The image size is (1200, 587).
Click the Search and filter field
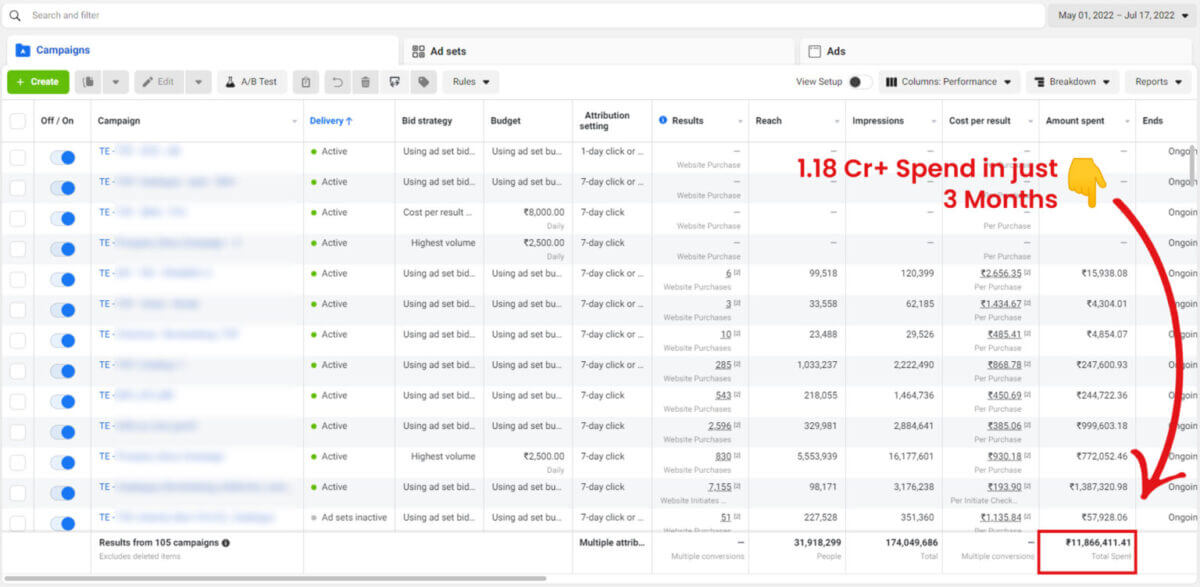click(520, 16)
